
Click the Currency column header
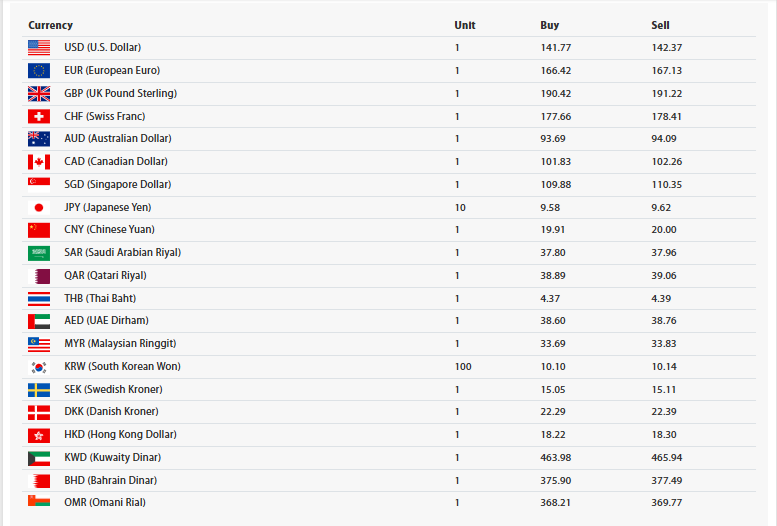click(50, 25)
